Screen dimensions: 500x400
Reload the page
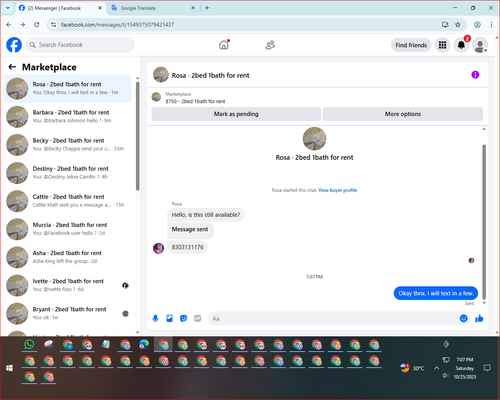pos(37,24)
